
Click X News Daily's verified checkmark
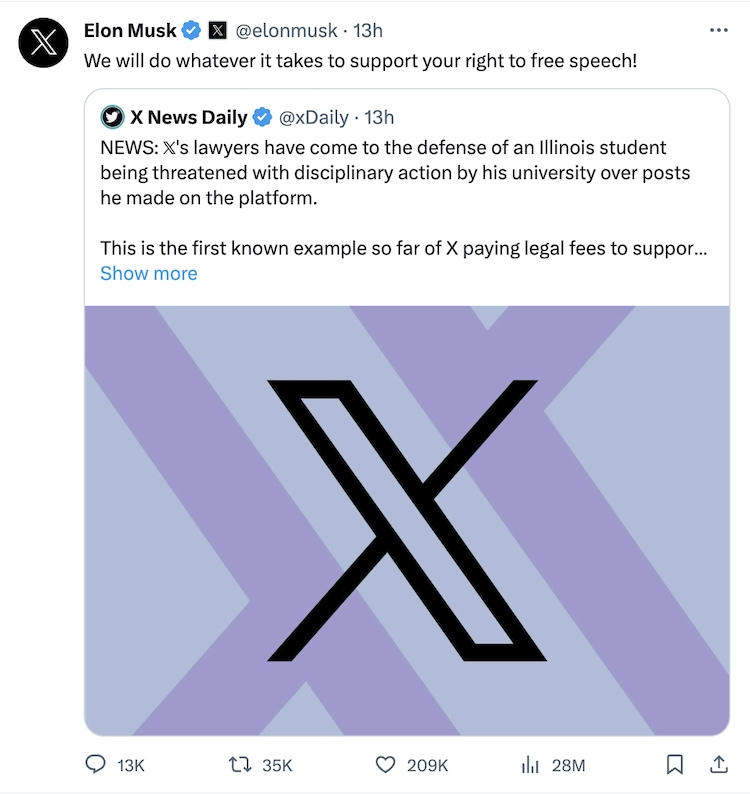coord(262,117)
